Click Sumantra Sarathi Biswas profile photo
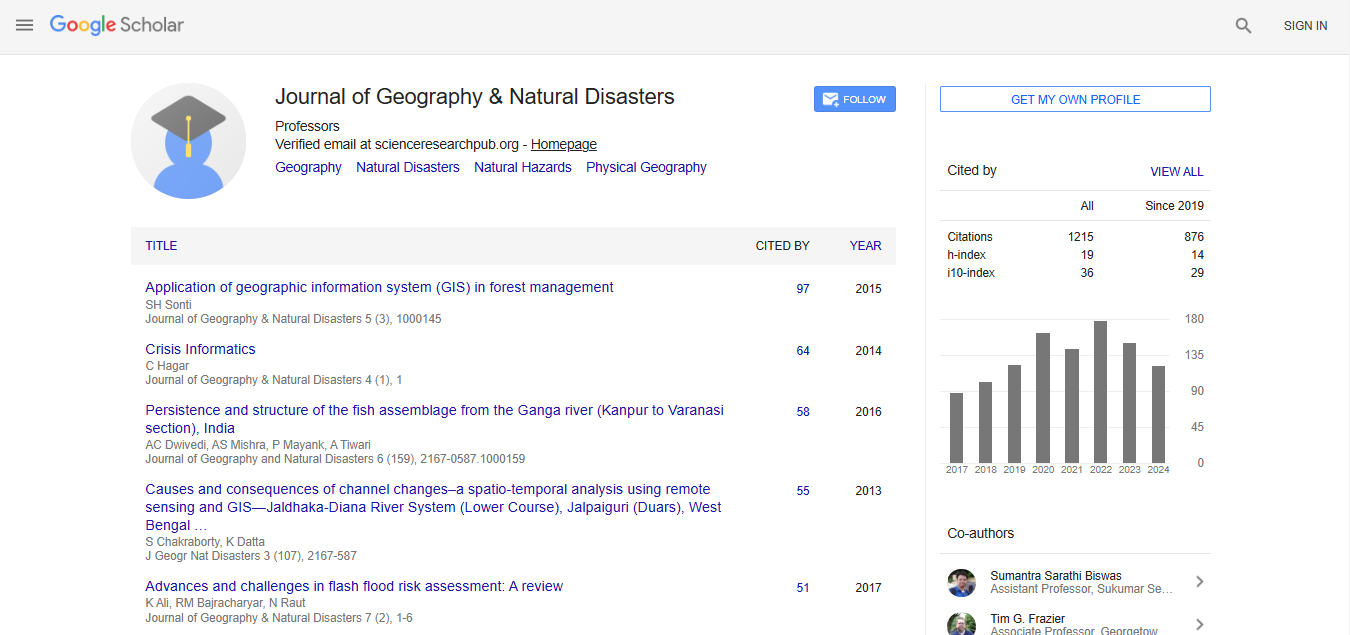The image size is (1350, 635). 961,583
